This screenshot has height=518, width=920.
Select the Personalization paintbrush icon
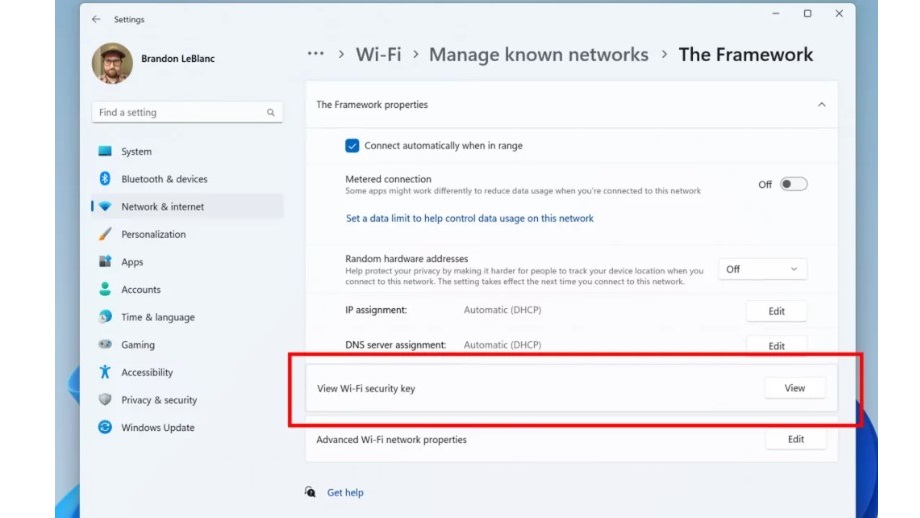(105, 234)
